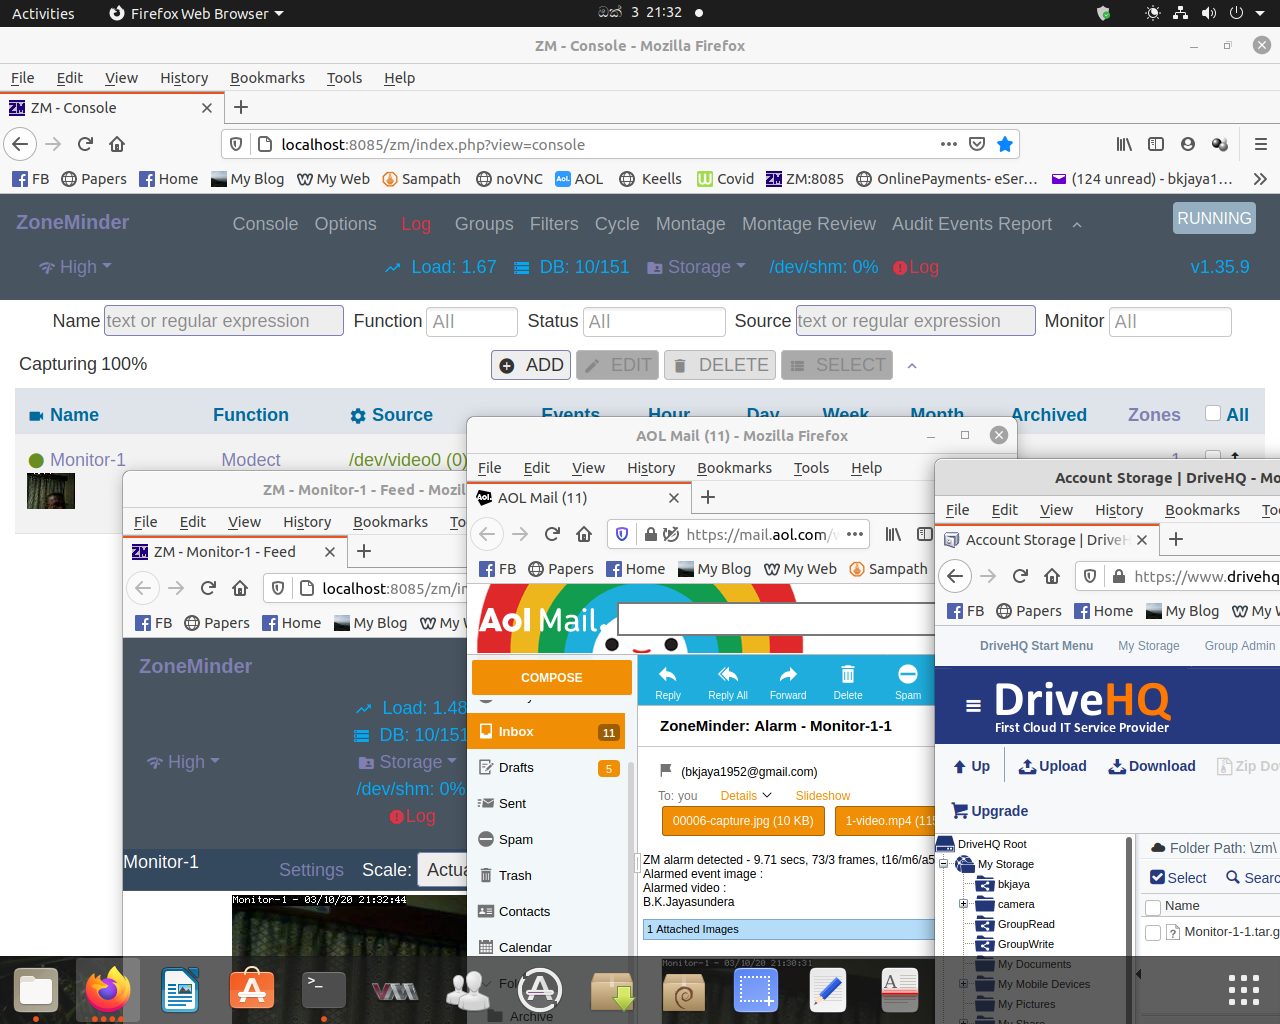Flag the ZoneMinder Alarm email

click(665, 770)
